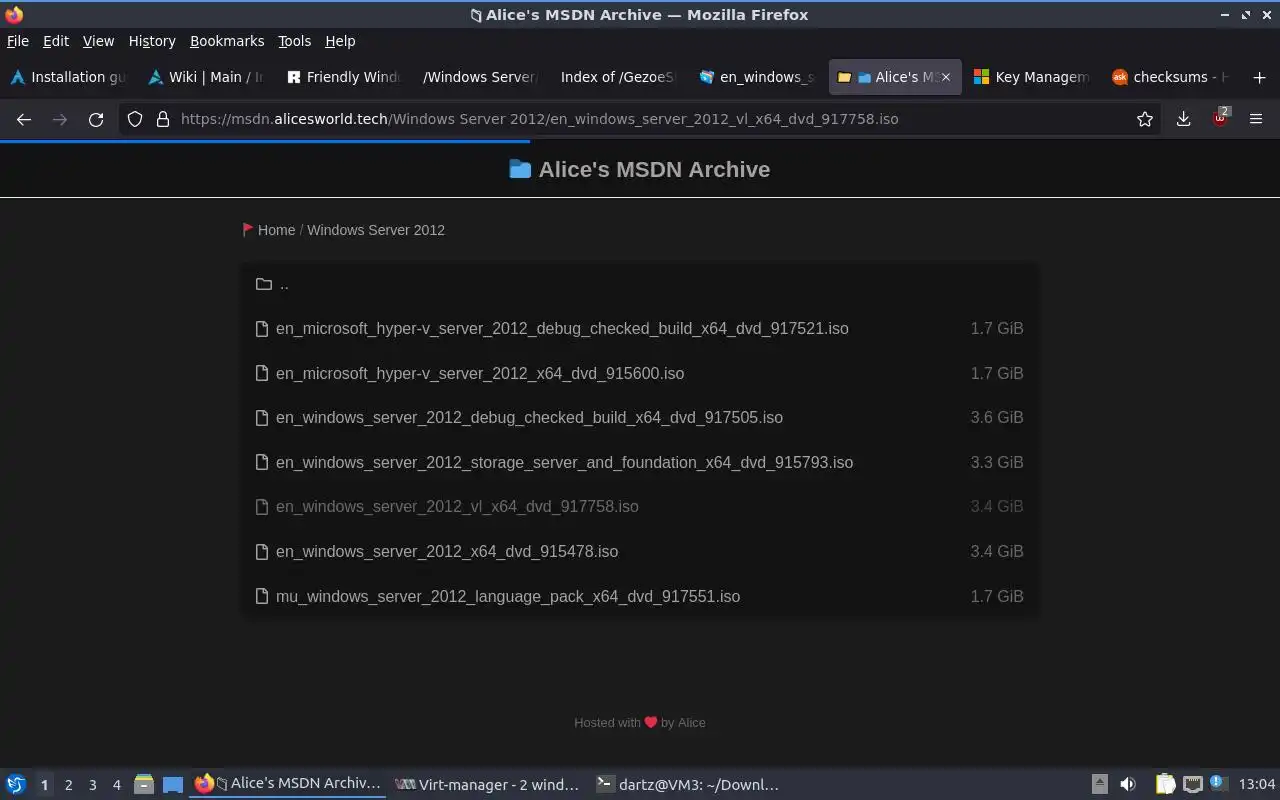
Task: Open the Firefox hamburger application menu
Action: tap(1256, 119)
